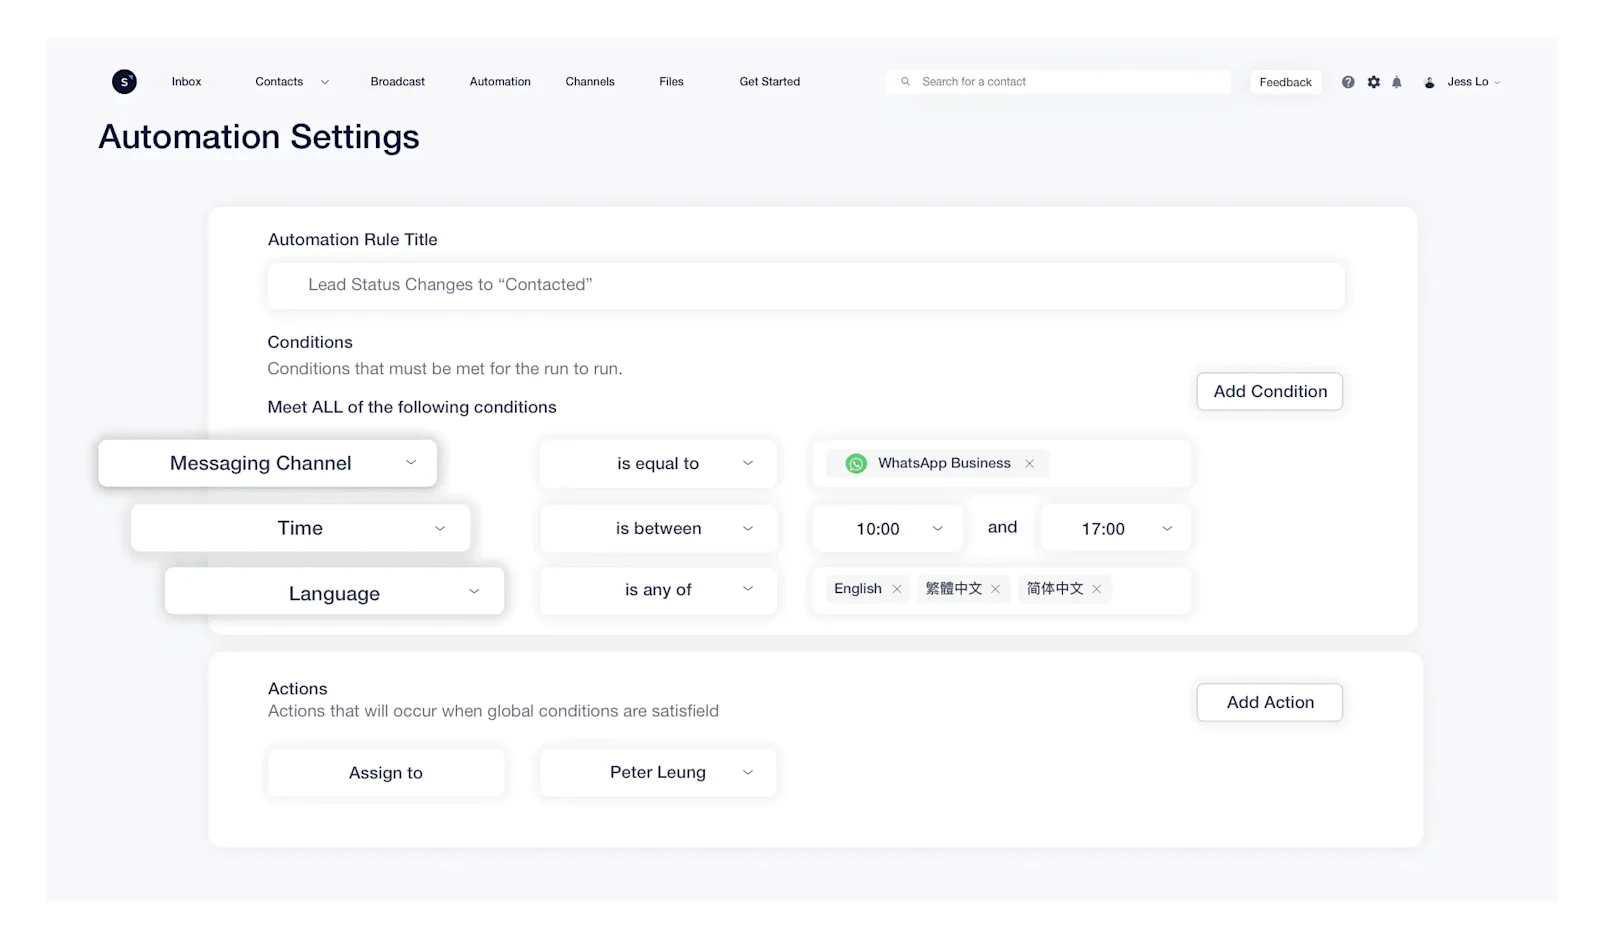Image resolution: width=1600 pixels, height=927 pixels.
Task: Remove the 繁體中文 language tag
Action: click(x=995, y=589)
